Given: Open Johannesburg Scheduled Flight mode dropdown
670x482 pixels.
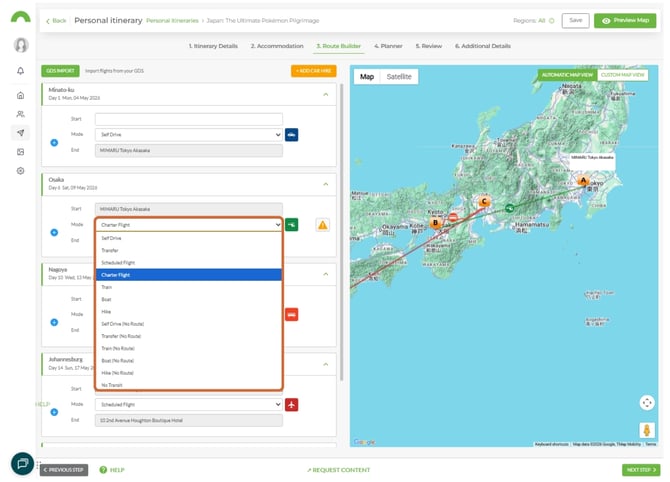Looking at the screenshot, I should pyautogui.click(x=188, y=405).
